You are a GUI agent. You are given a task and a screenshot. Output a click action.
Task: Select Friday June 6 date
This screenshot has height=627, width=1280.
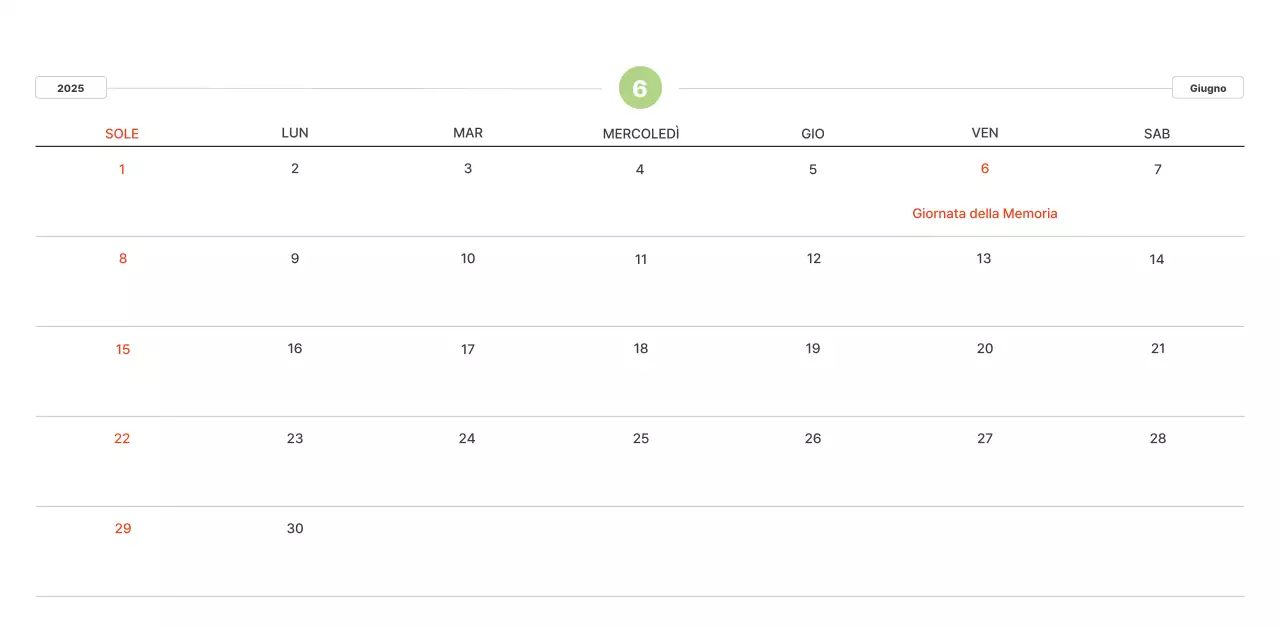(985, 169)
